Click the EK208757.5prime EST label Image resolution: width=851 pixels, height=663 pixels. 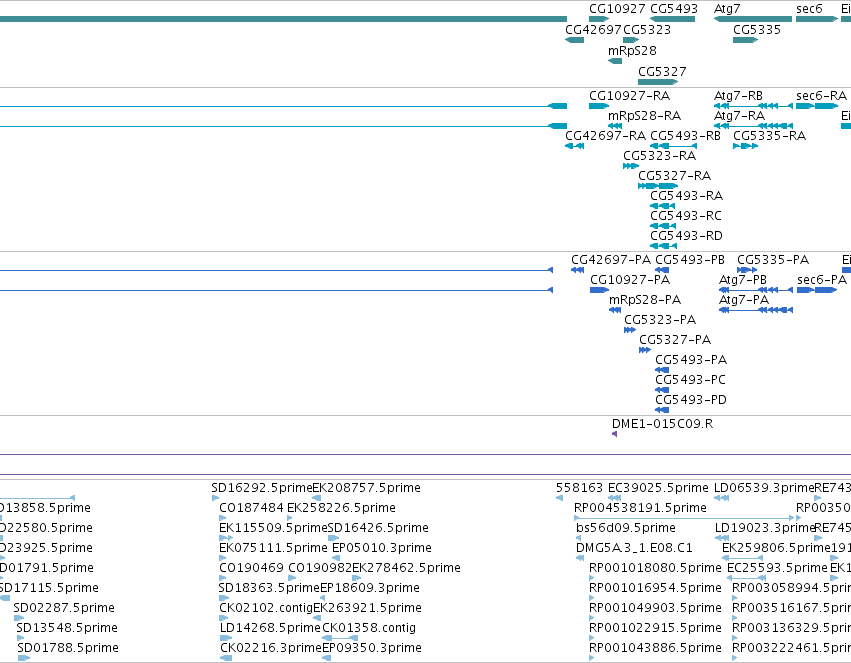[366, 489]
